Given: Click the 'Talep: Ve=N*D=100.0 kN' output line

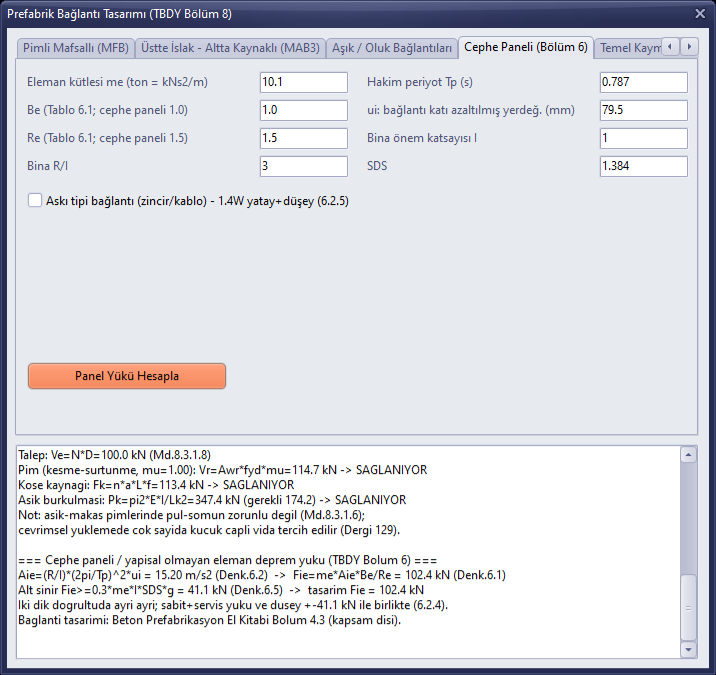Looking at the screenshot, I should pyautogui.click(x=115, y=455).
